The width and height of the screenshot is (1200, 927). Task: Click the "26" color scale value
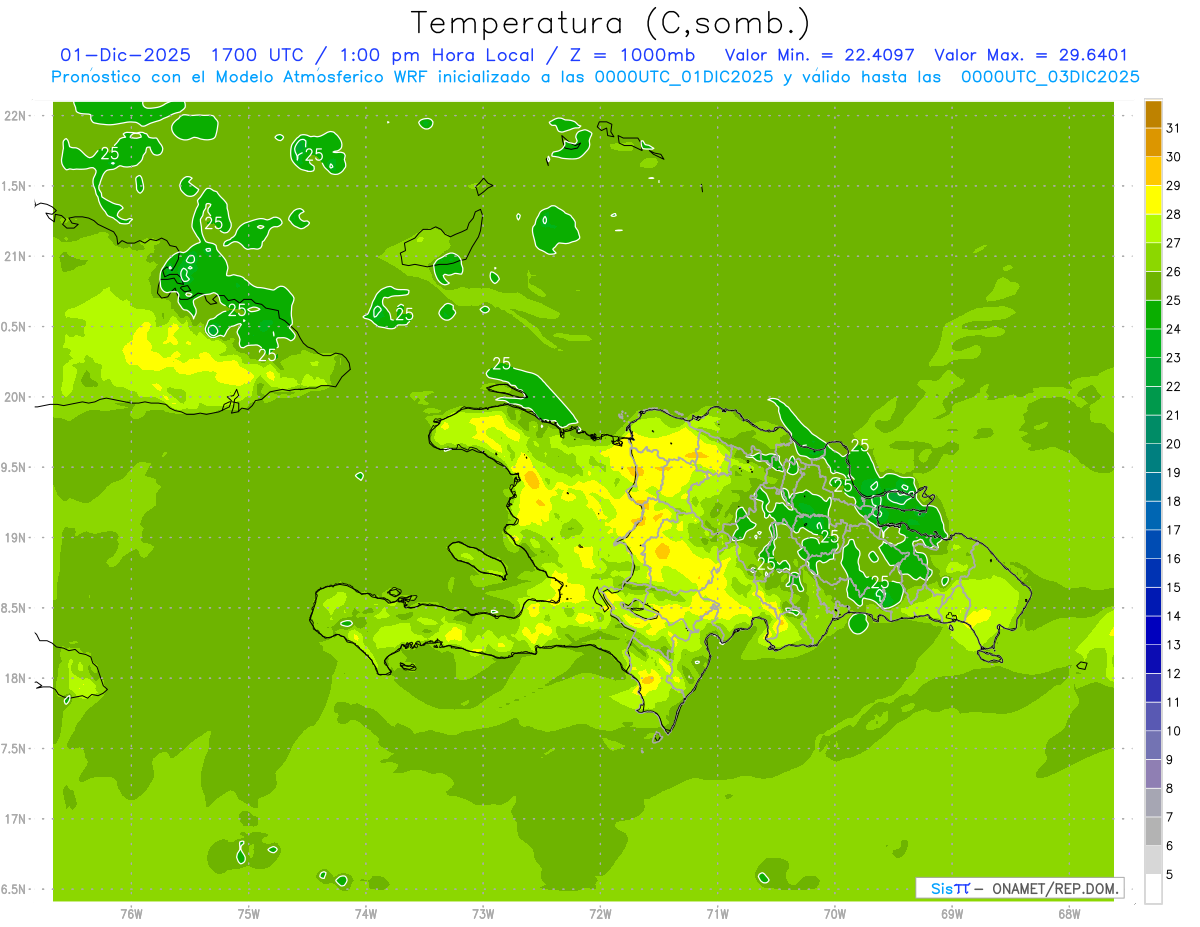[x=1174, y=271]
